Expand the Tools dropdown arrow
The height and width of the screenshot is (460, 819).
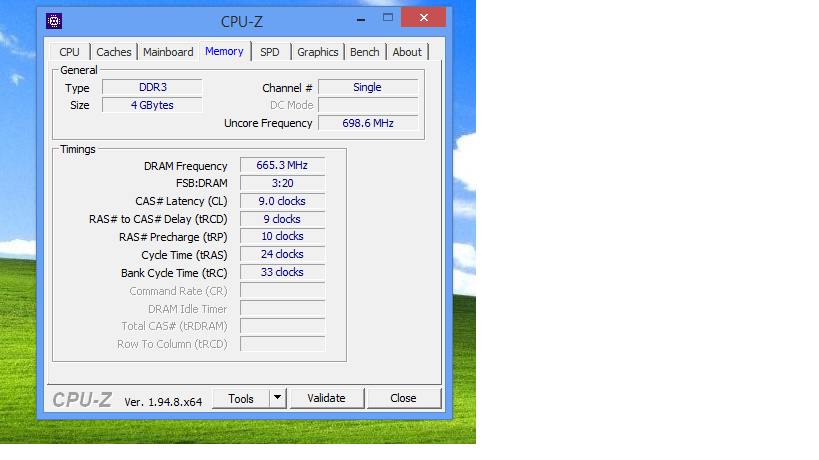(x=278, y=398)
